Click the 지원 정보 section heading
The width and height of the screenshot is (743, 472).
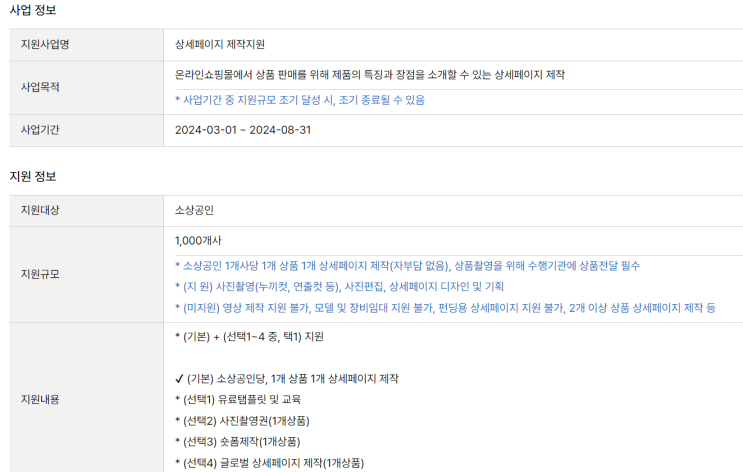(x=32, y=176)
